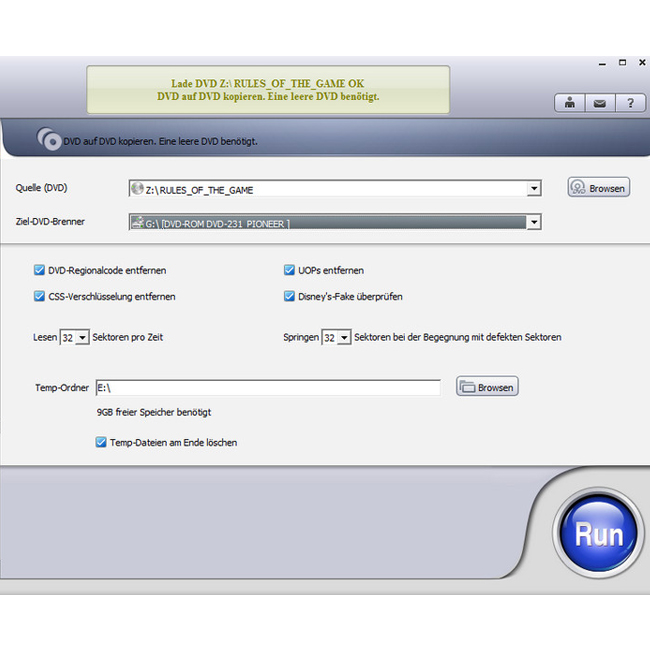650x650 pixels.
Task: Click the Temp-Ordner path input field
Action: pos(267,387)
